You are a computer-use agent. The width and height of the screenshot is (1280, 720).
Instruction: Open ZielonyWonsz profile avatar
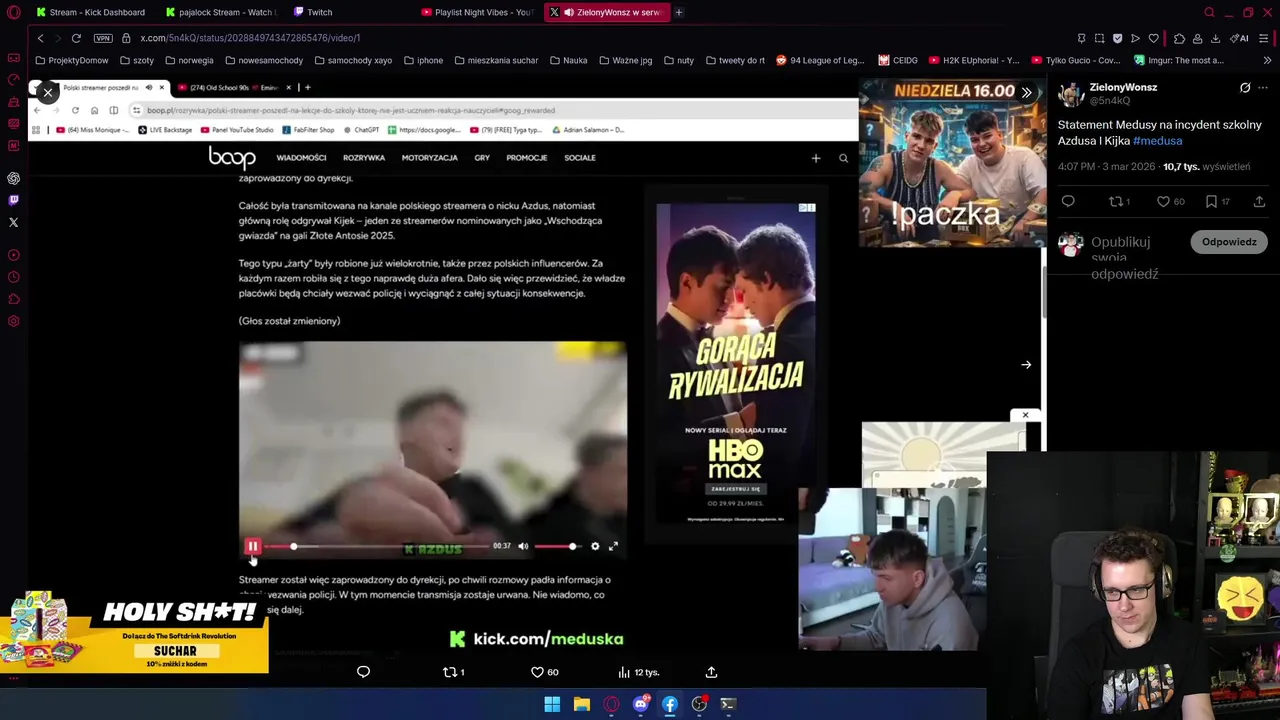[x=1071, y=94]
